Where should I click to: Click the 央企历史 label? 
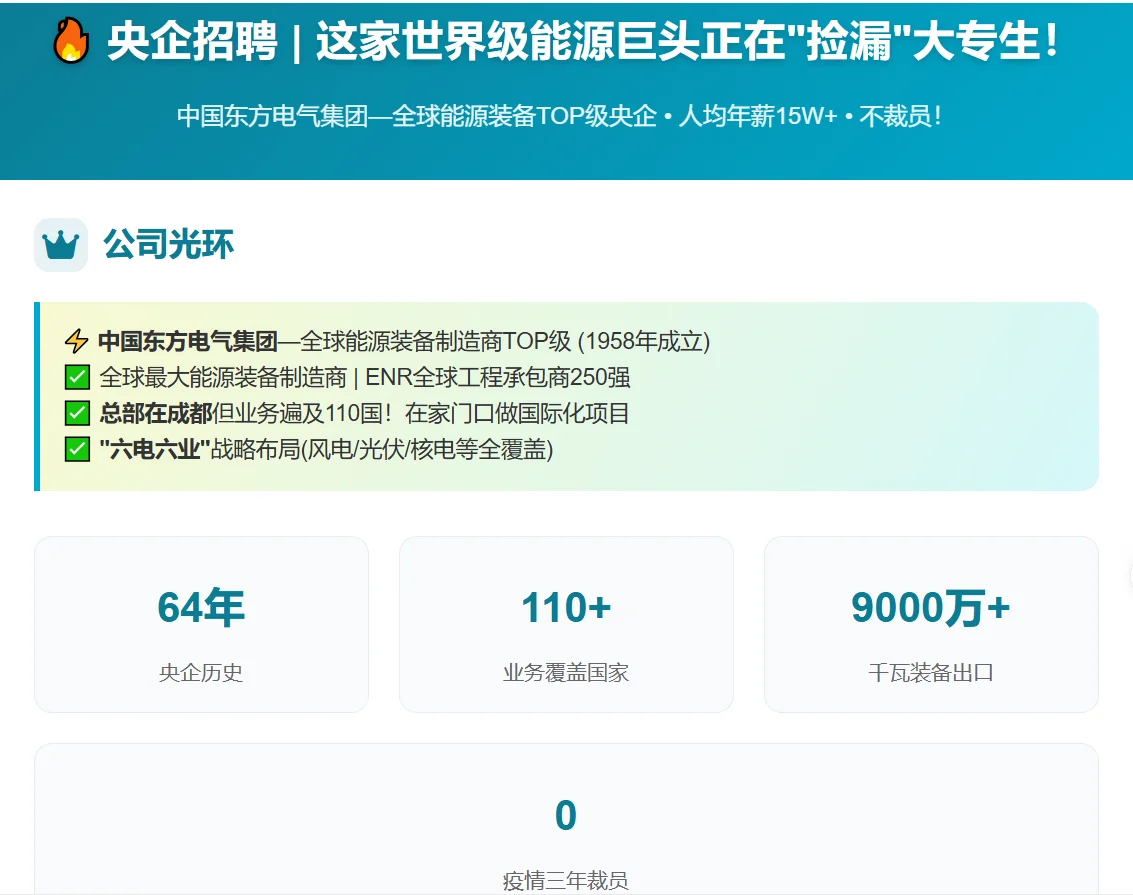point(202,673)
